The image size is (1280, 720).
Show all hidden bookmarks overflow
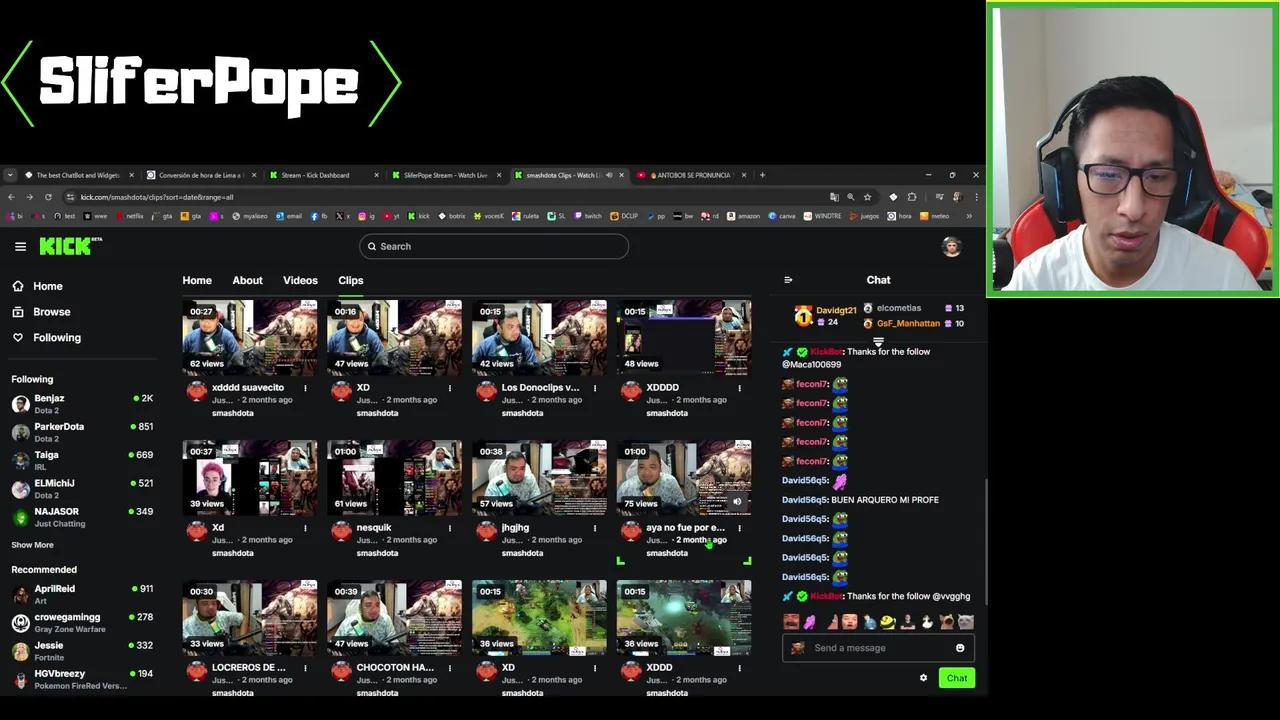(968, 216)
